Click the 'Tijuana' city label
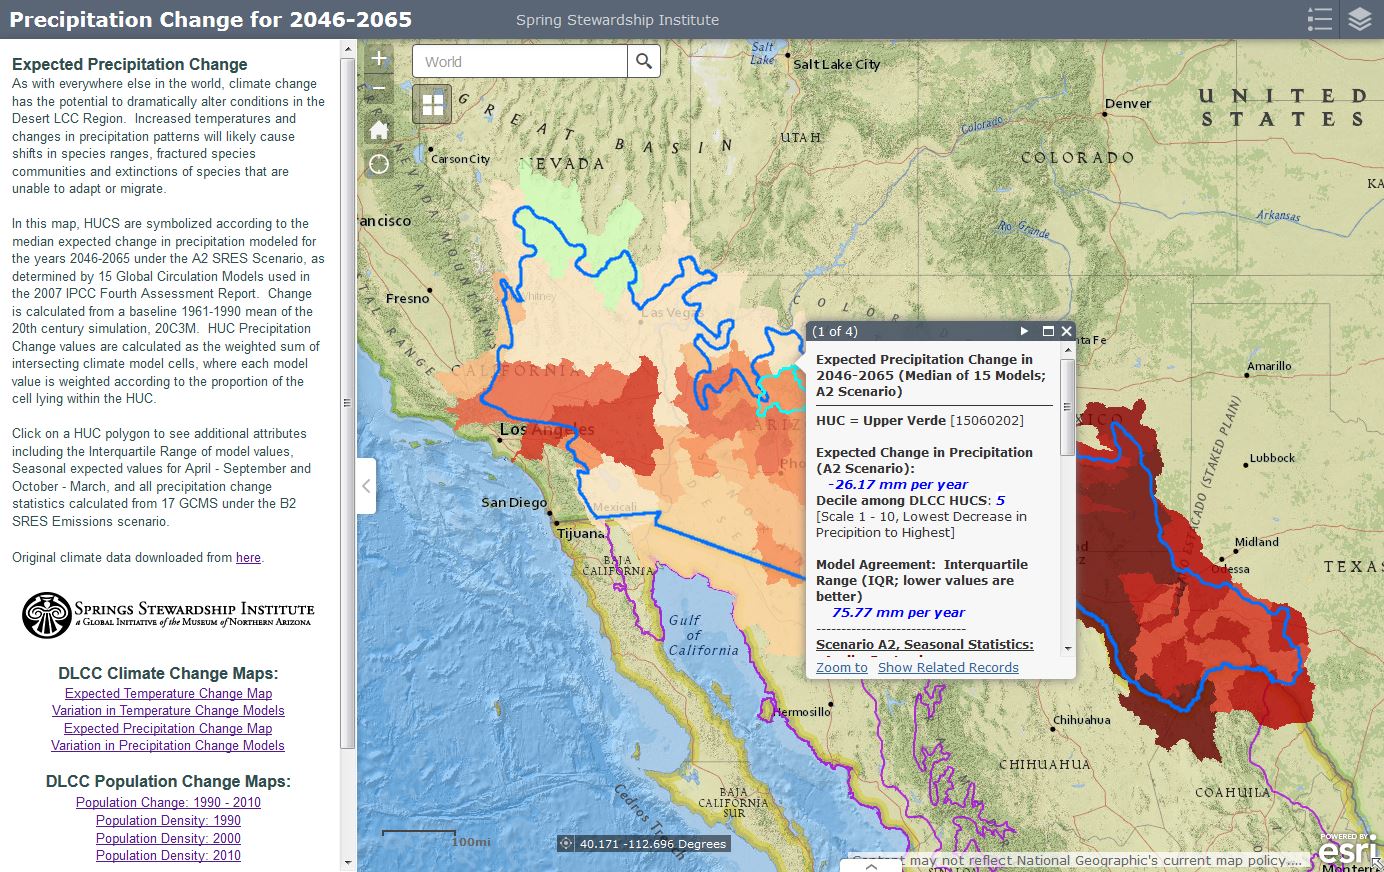 click(580, 533)
